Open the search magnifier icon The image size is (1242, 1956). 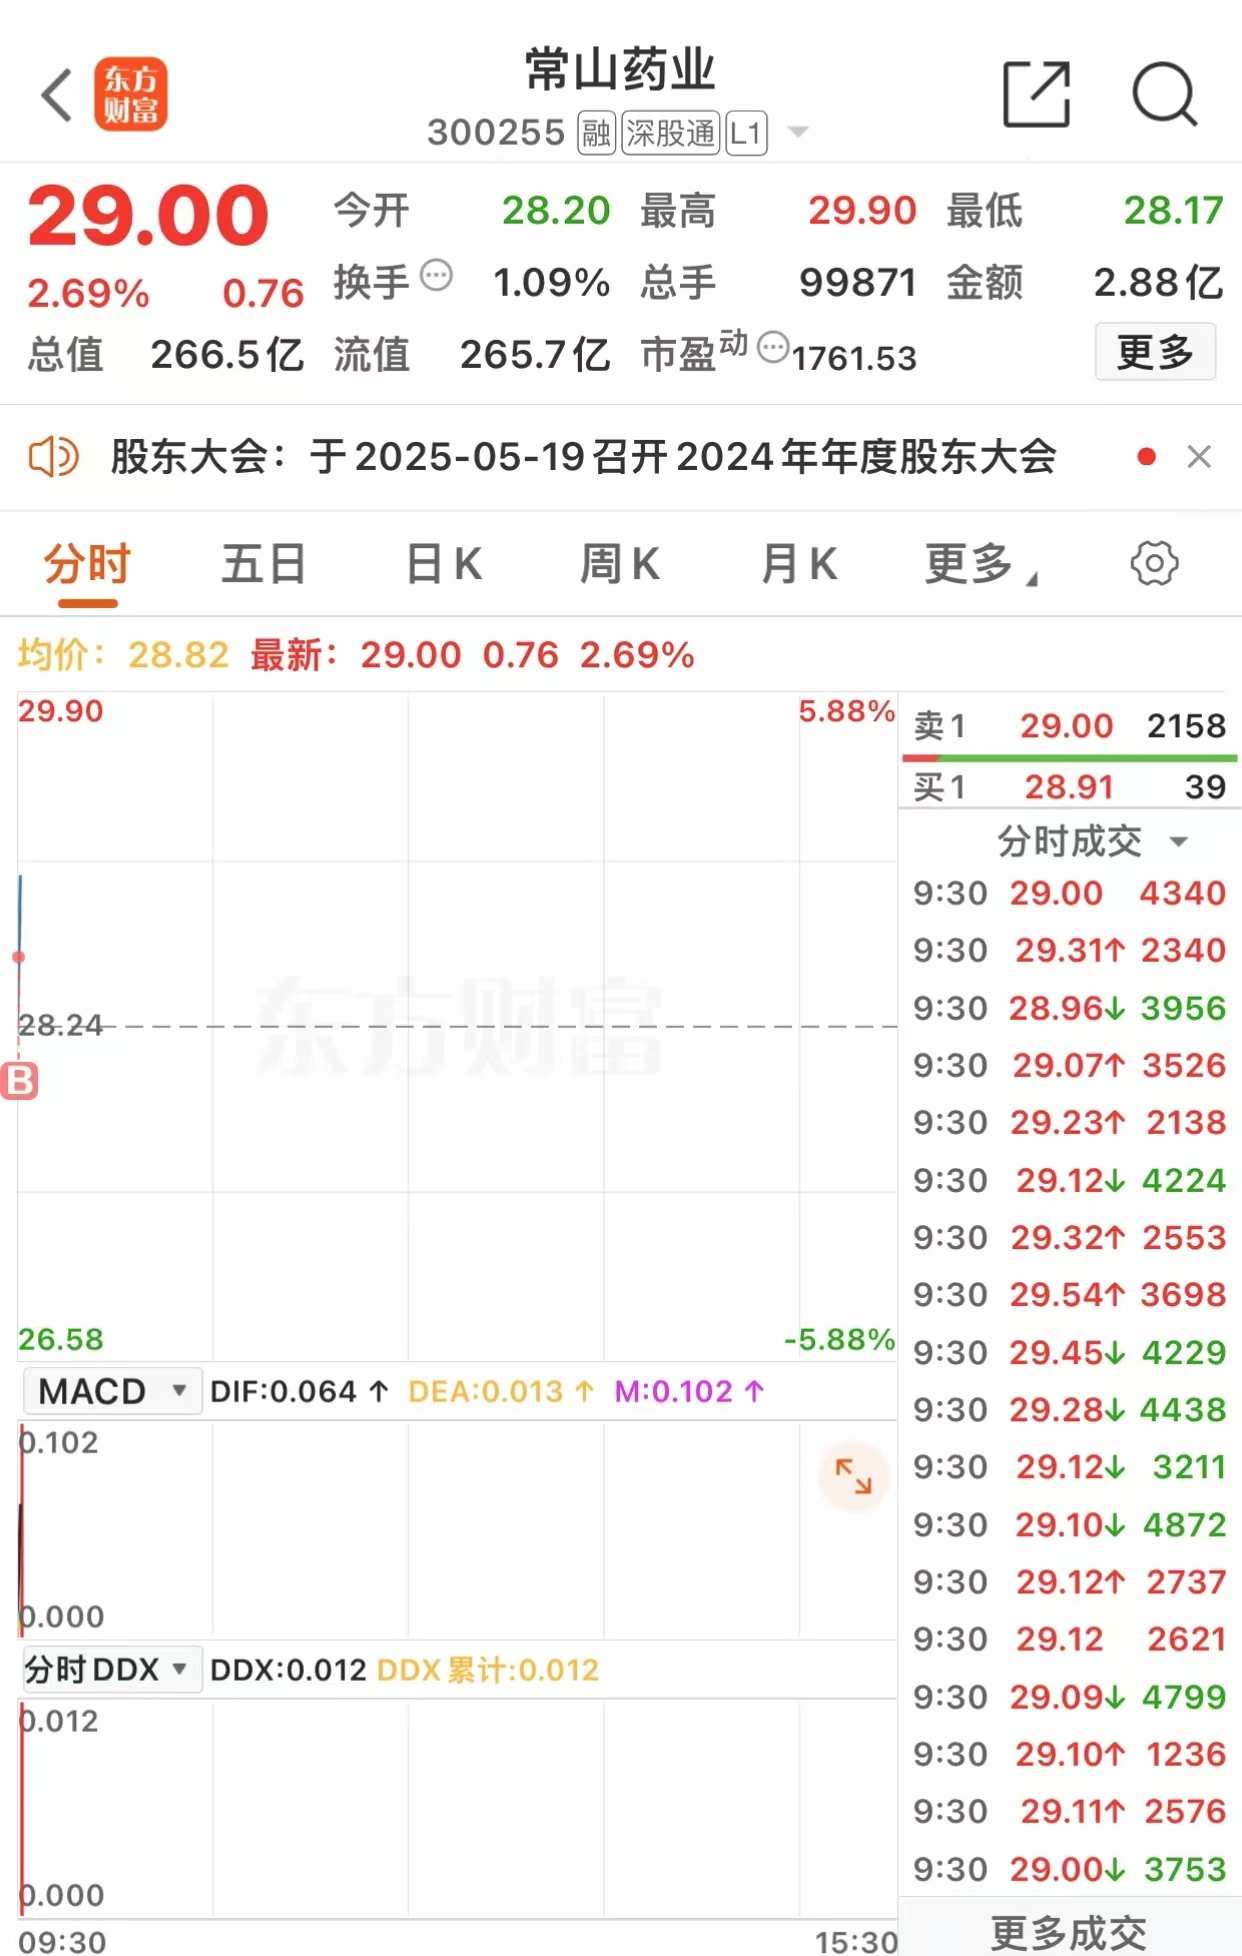coord(1165,95)
